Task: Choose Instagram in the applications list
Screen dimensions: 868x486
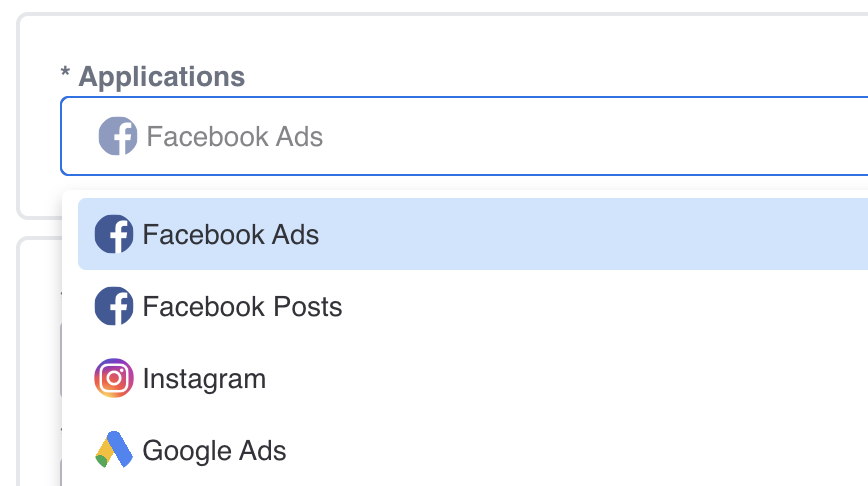Action: pos(473,378)
